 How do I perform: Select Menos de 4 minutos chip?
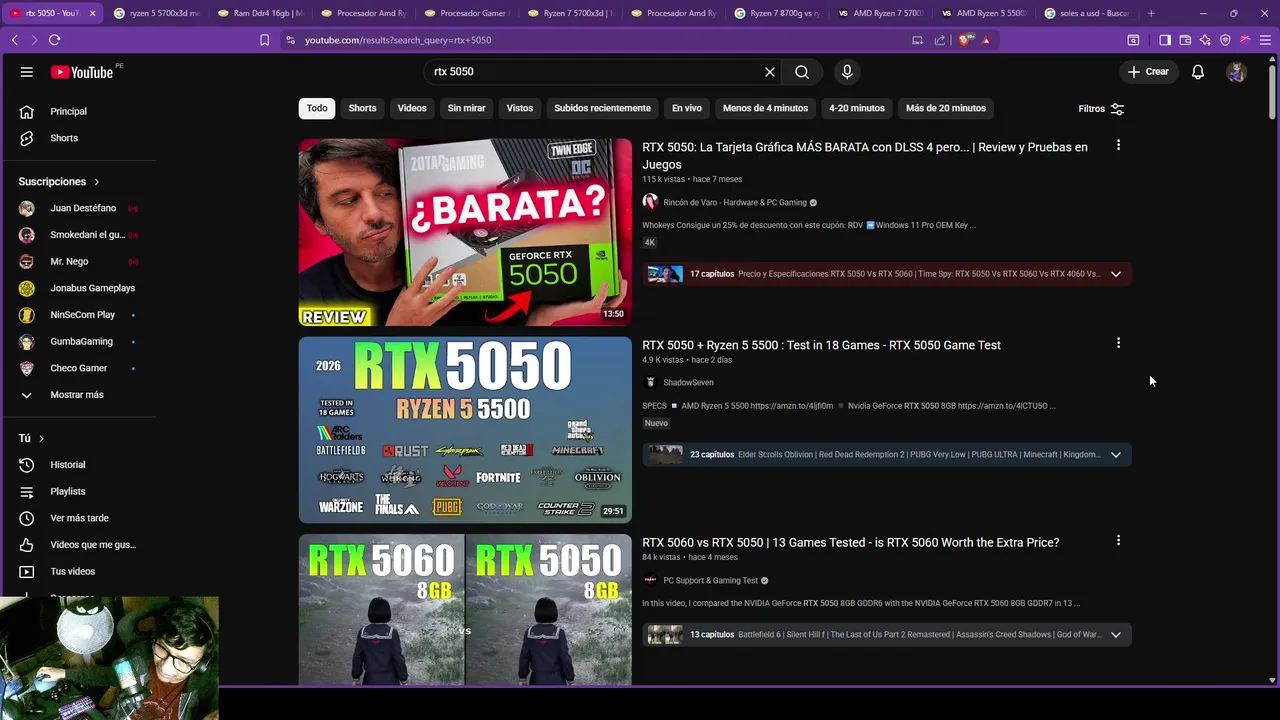pos(765,108)
